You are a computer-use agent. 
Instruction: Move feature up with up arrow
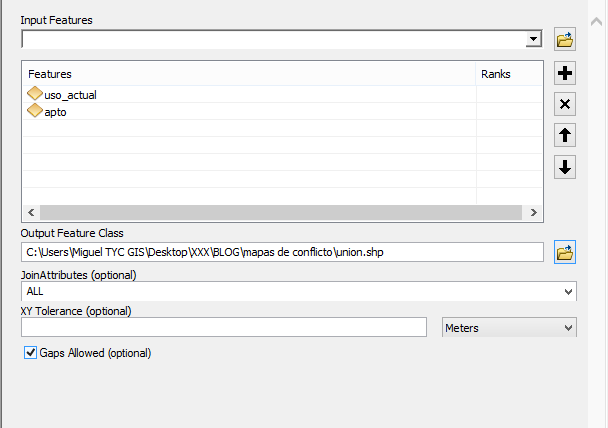(x=565, y=135)
